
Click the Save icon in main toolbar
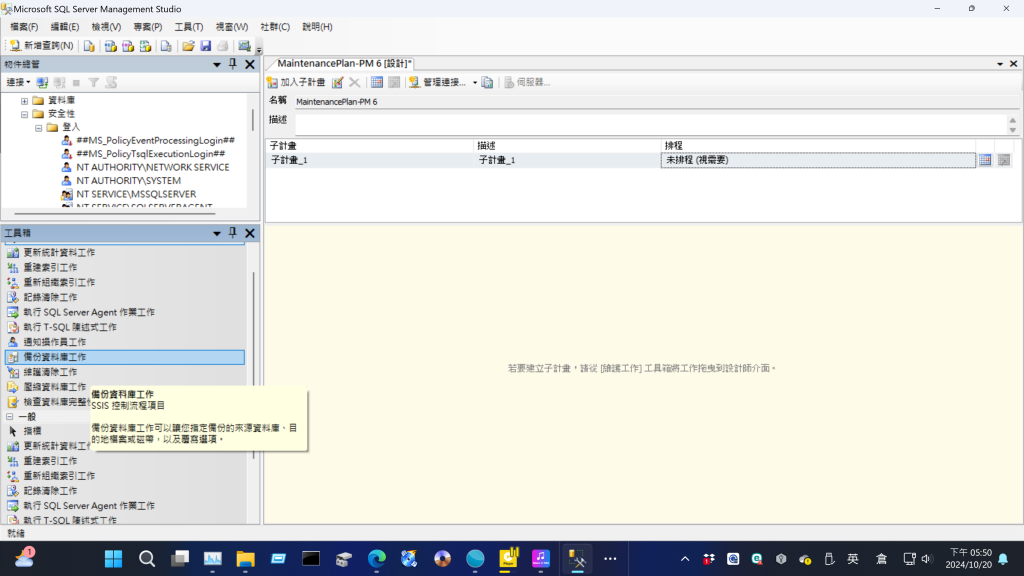[205, 46]
